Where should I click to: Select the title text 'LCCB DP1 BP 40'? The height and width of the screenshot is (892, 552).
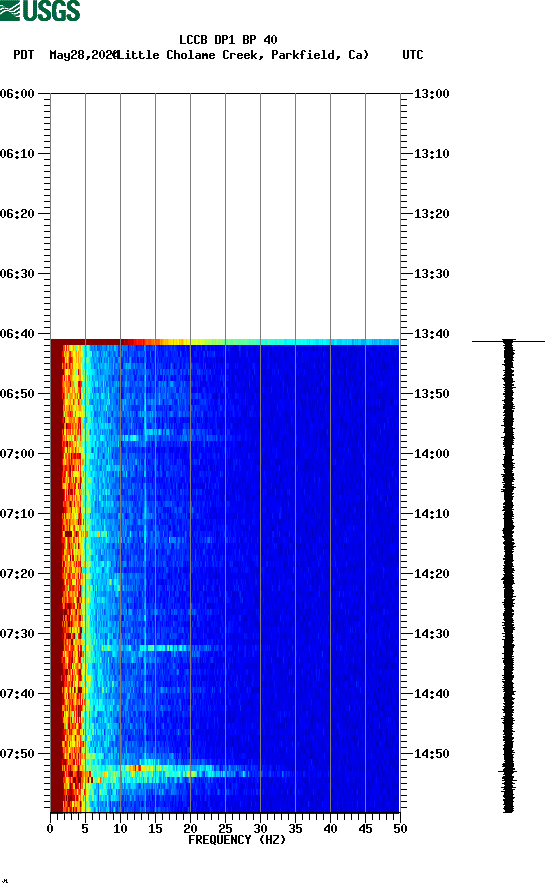coord(228,40)
